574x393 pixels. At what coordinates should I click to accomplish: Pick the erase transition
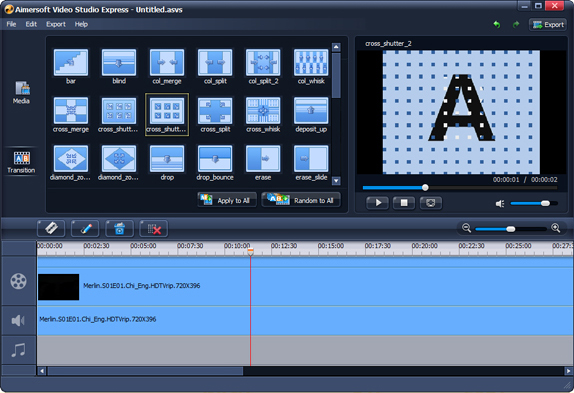(x=263, y=159)
